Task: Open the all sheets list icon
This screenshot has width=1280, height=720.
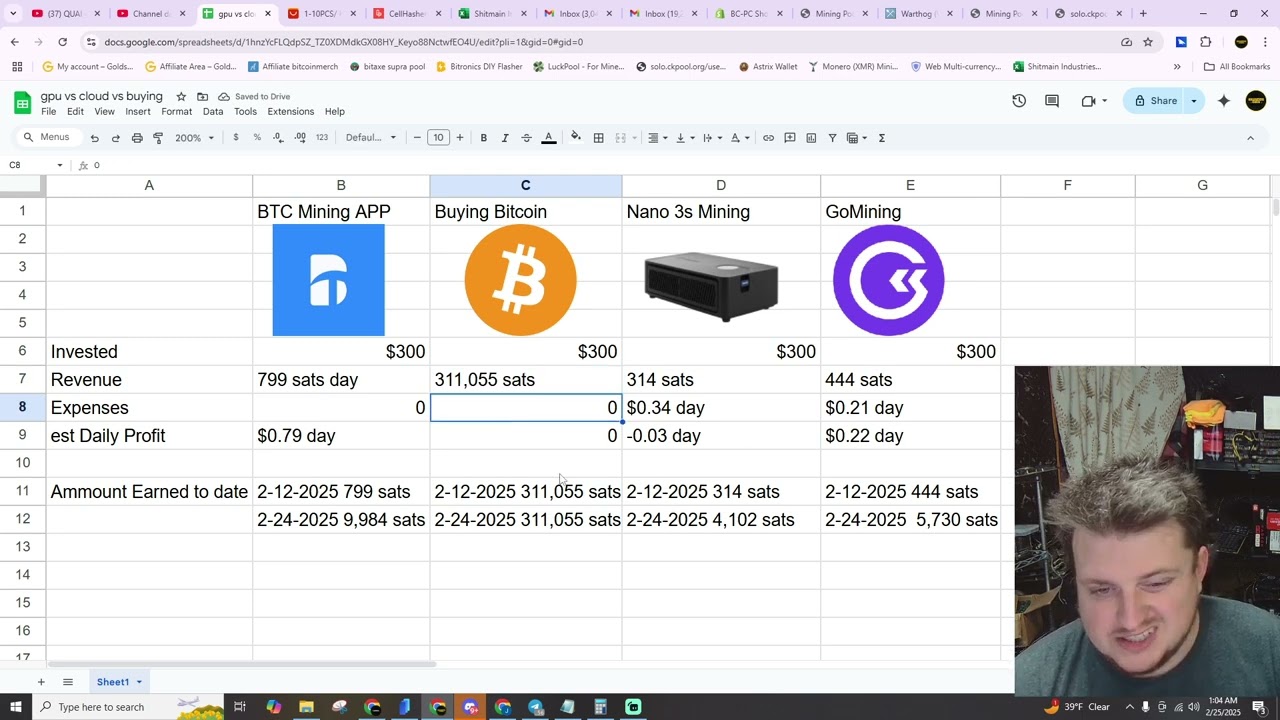Action: (x=68, y=682)
